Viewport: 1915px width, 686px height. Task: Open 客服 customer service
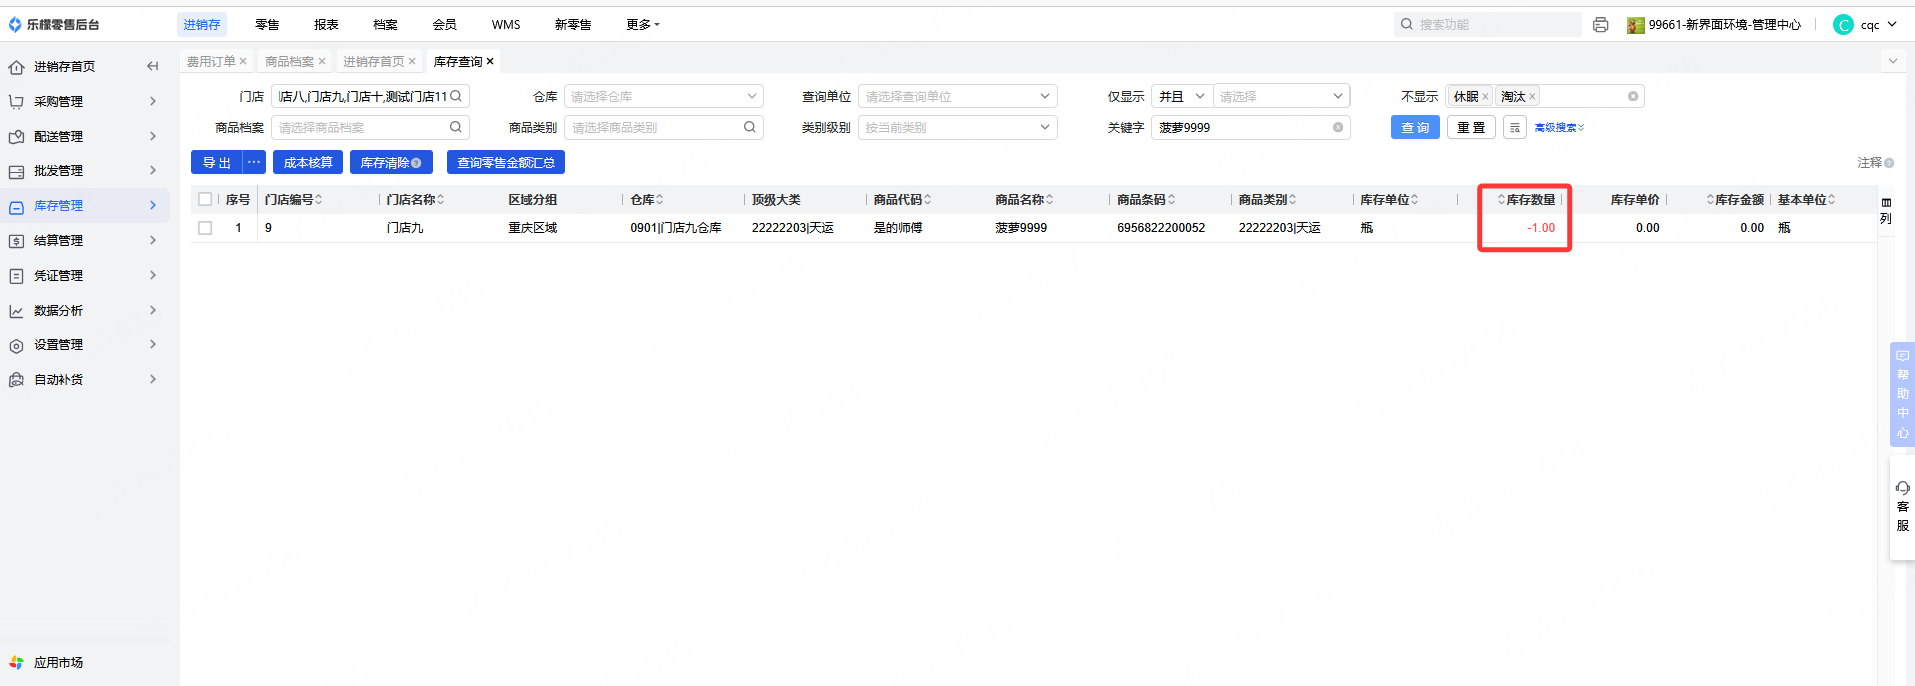pos(1902,507)
